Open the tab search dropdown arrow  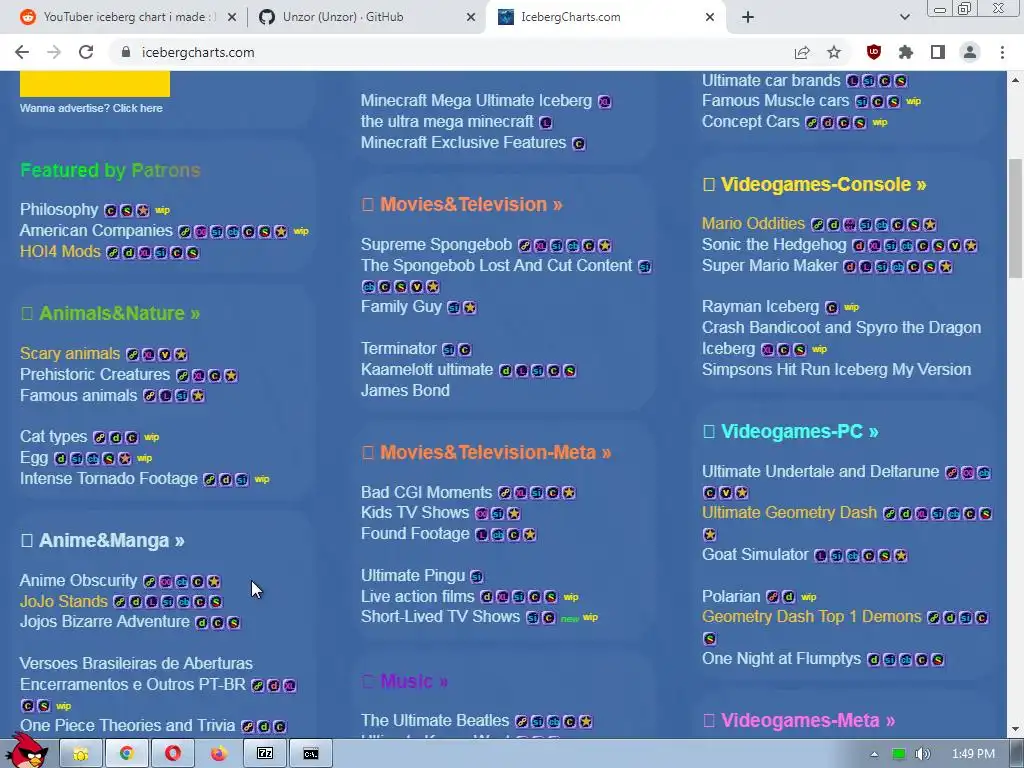904,17
